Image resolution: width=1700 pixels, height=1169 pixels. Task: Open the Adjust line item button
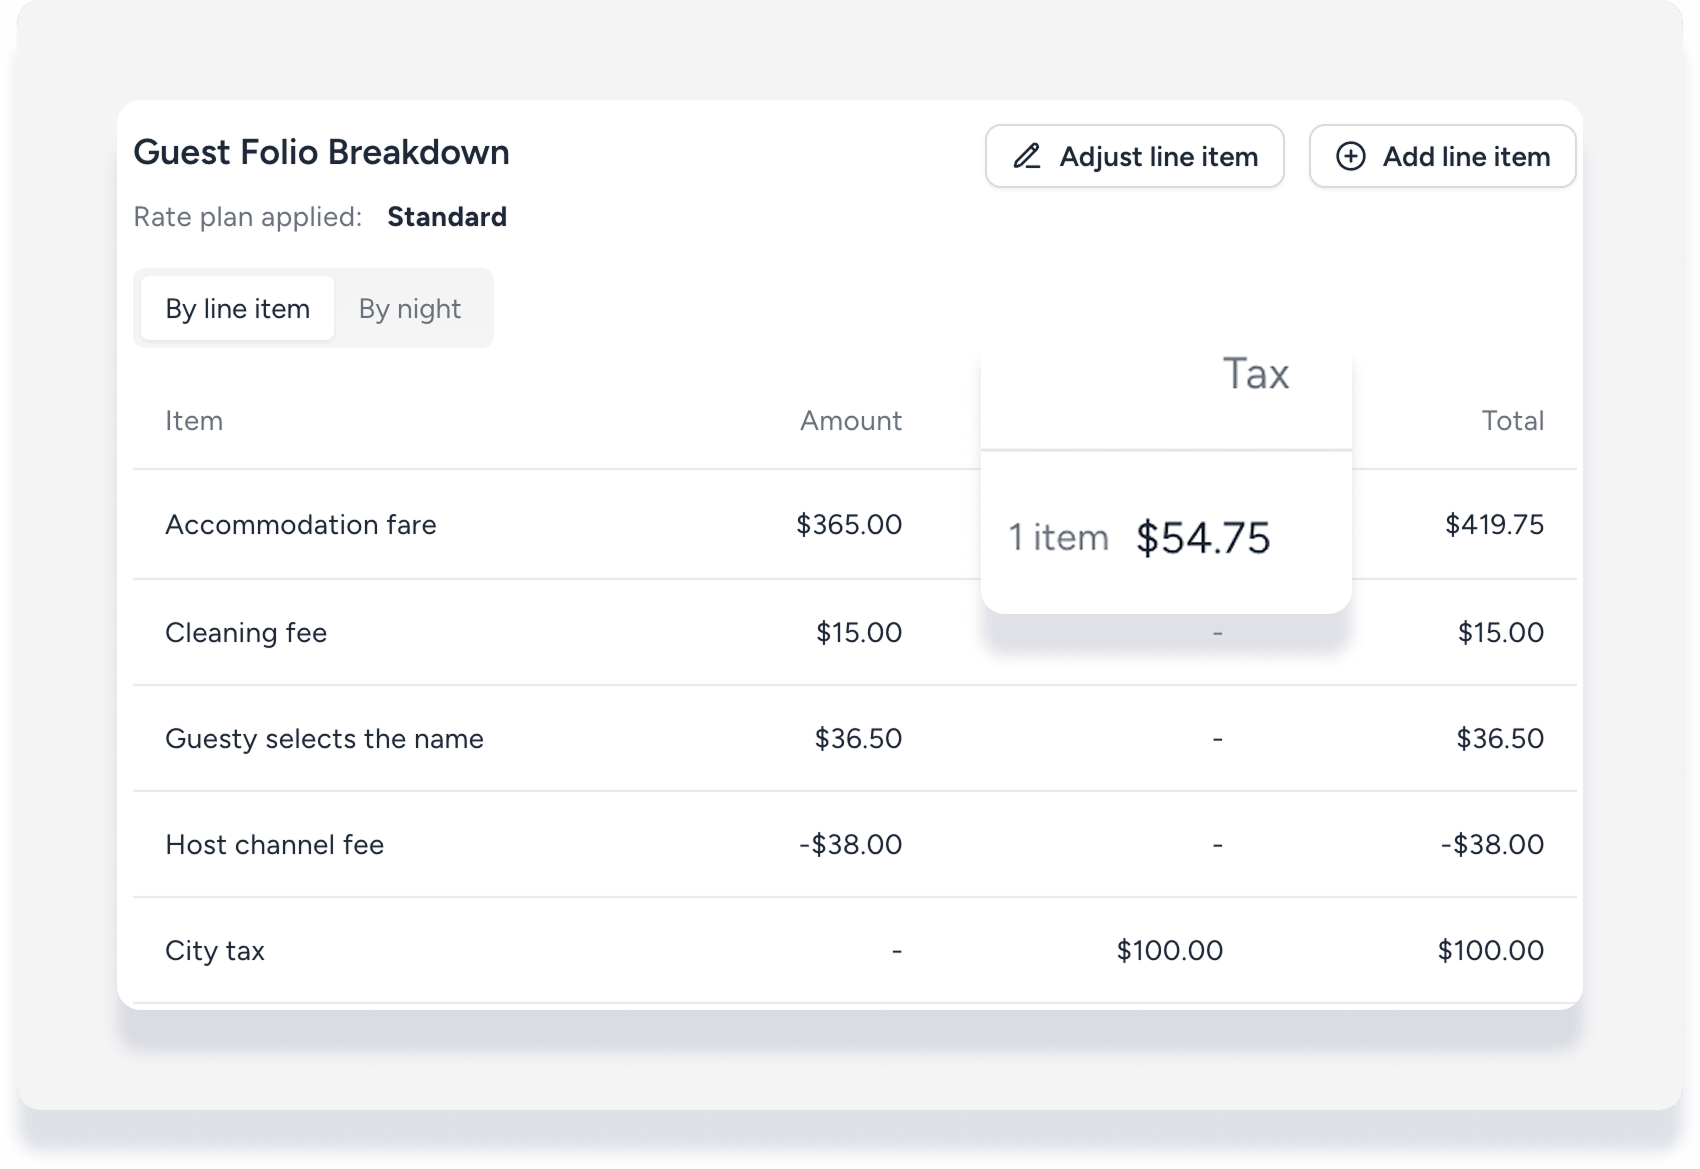click(1134, 156)
